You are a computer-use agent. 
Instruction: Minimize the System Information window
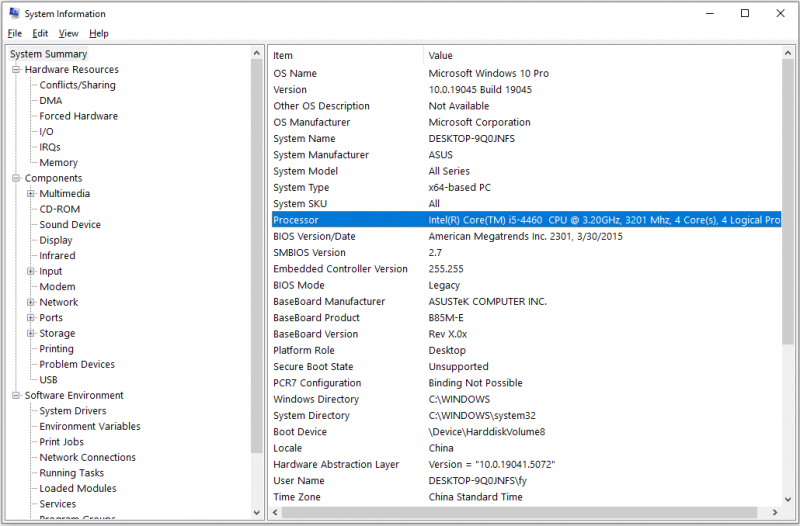[710, 13]
